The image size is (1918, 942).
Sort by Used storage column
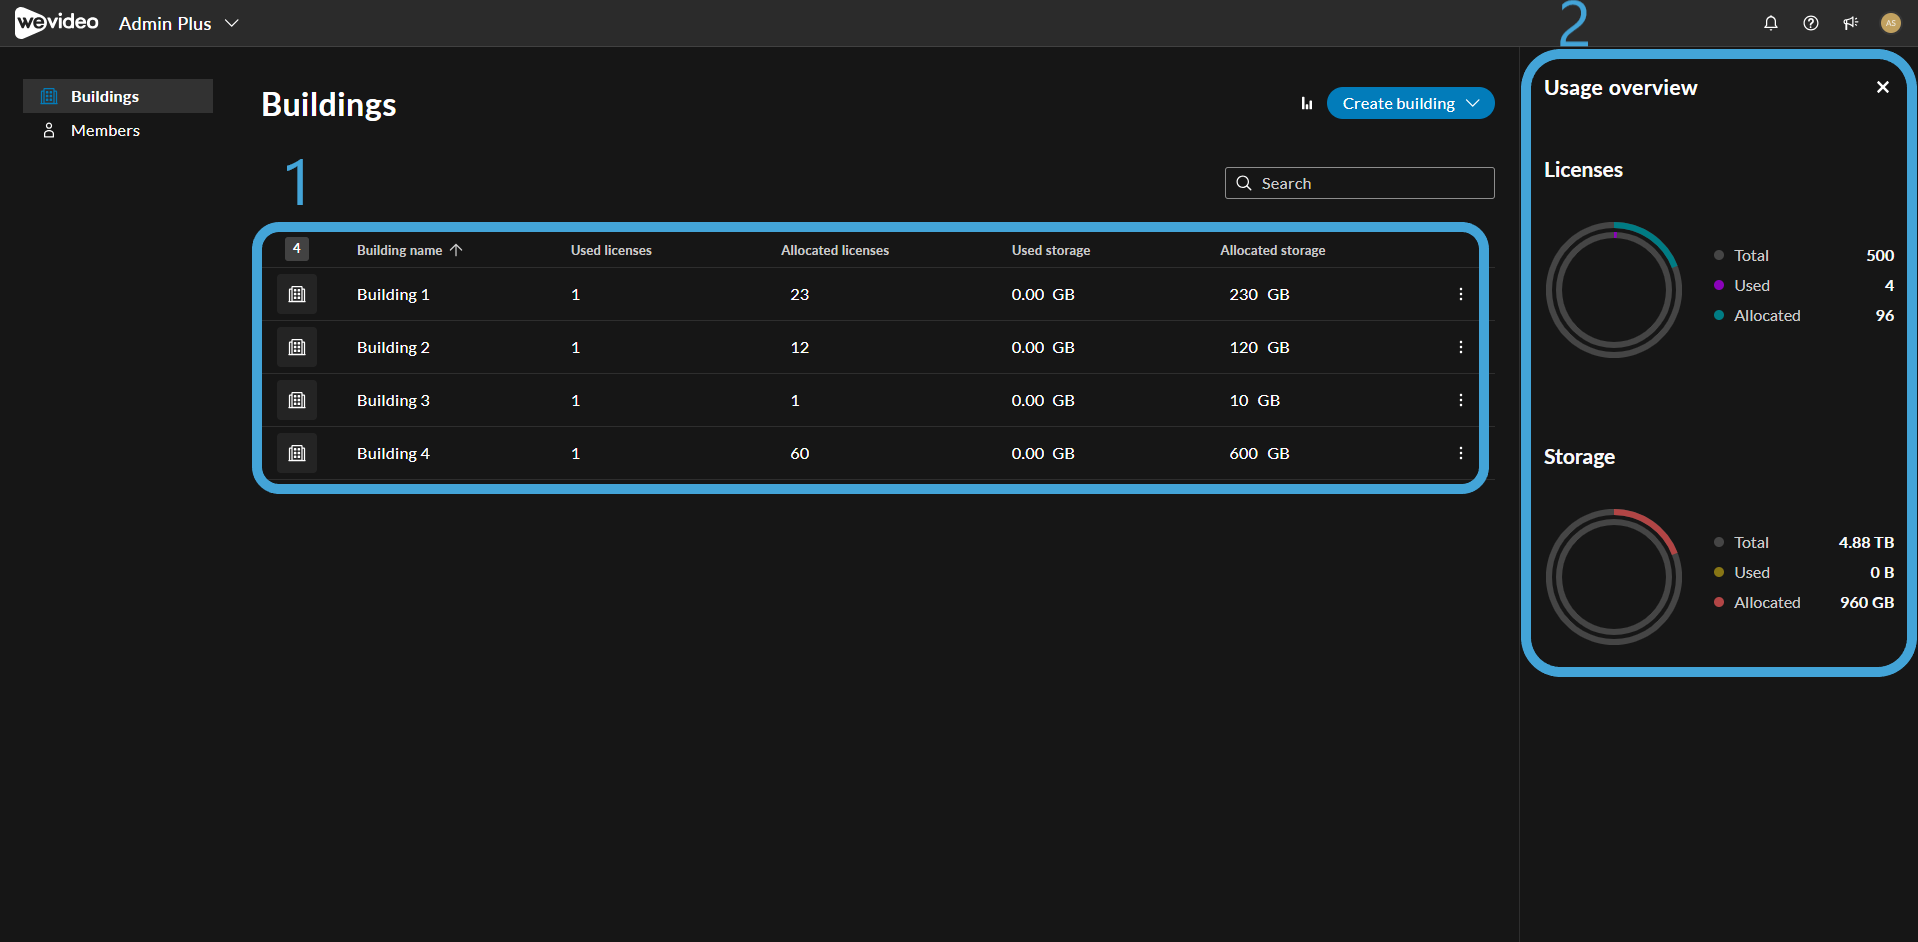coord(1051,250)
